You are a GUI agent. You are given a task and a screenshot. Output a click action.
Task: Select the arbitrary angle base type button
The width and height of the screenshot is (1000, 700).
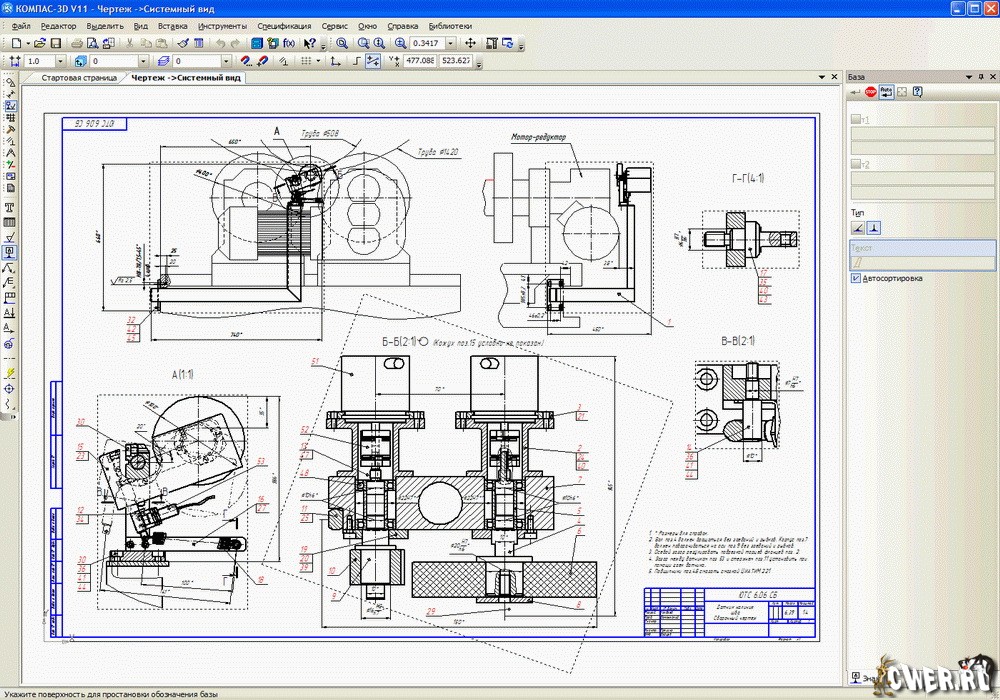(857, 228)
